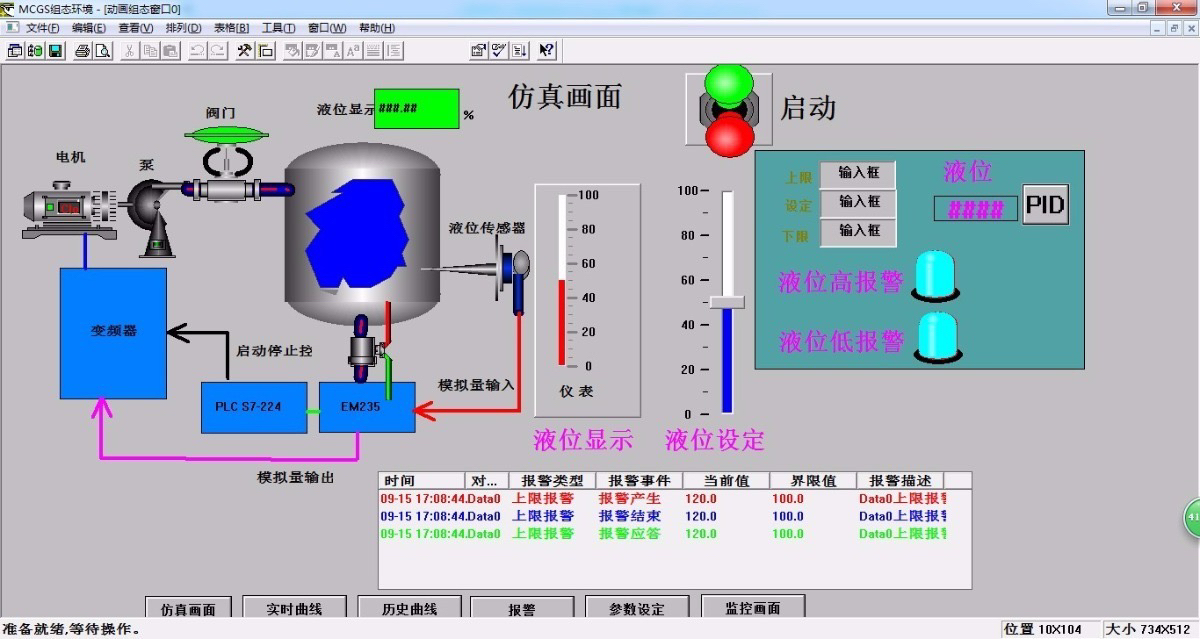
Task: Click the 报警应答 cell in green row
Action: [x=630, y=534]
